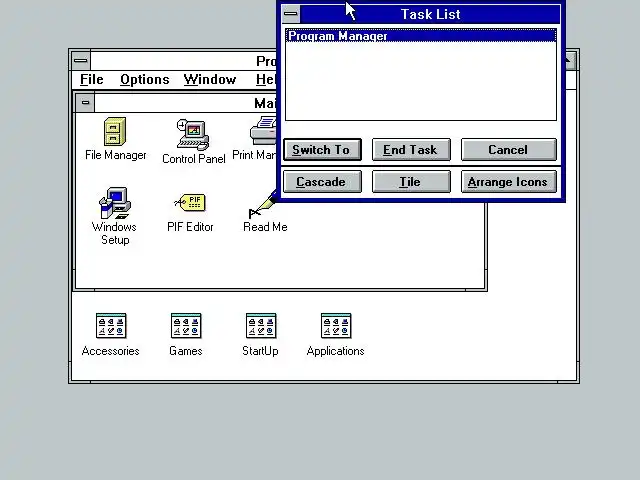Open Task List control menu box
640x480 pixels.
[x=291, y=14]
